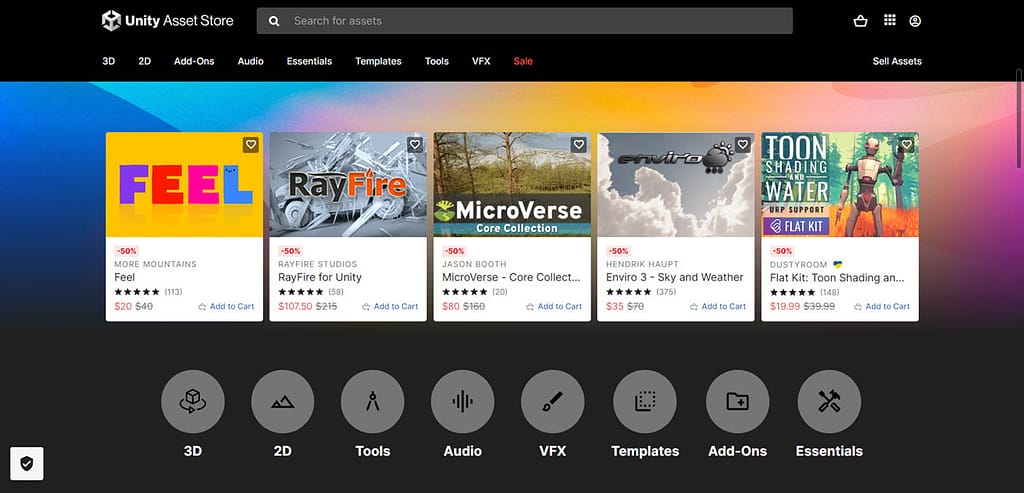
Task: Open the Tools category circle icon
Action: [372, 401]
